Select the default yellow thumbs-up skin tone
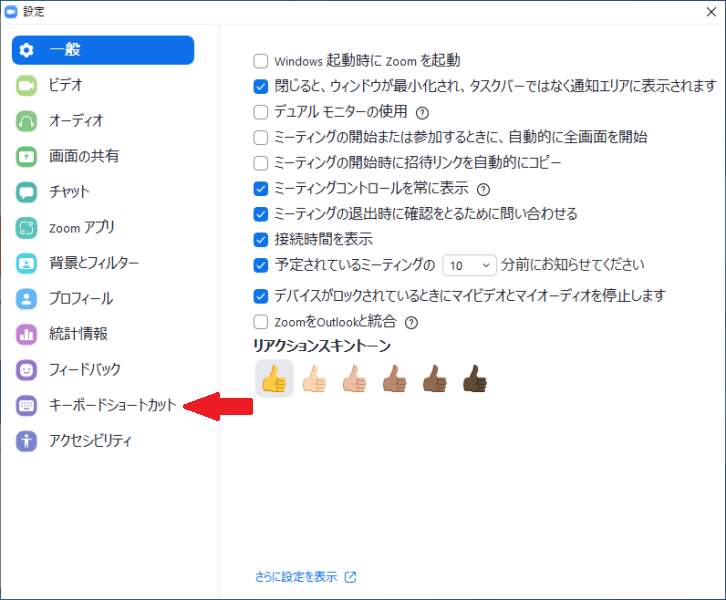The width and height of the screenshot is (726, 600). (x=275, y=379)
